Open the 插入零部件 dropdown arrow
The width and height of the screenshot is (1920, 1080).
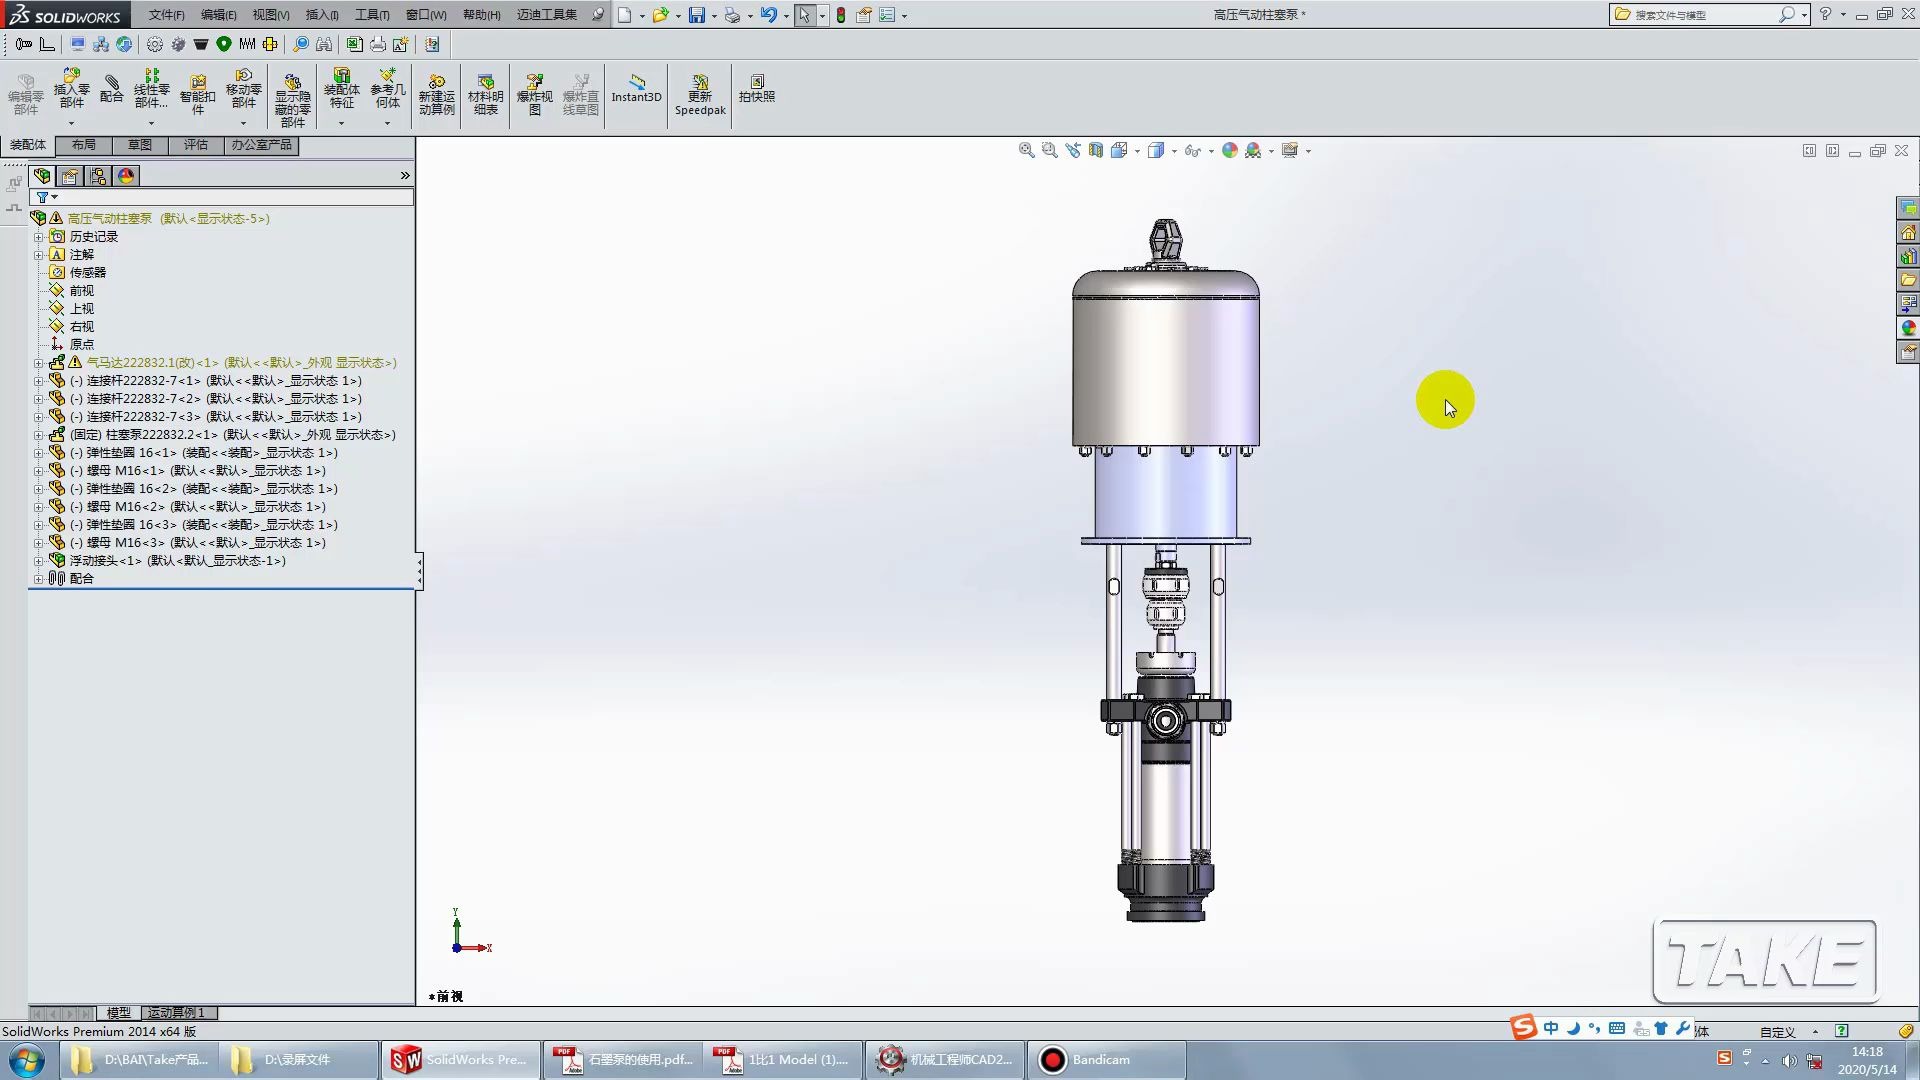[71, 123]
